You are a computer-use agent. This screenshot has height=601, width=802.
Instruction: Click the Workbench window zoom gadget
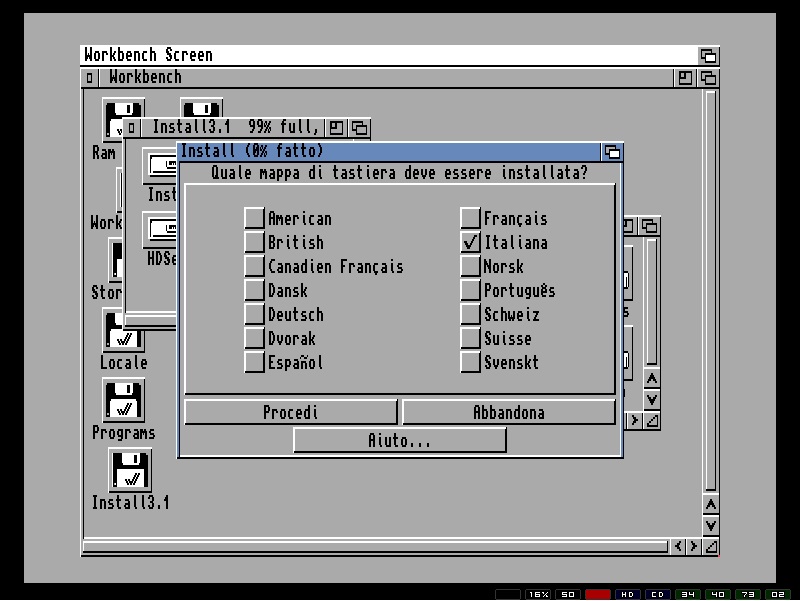pyautogui.click(x=685, y=78)
